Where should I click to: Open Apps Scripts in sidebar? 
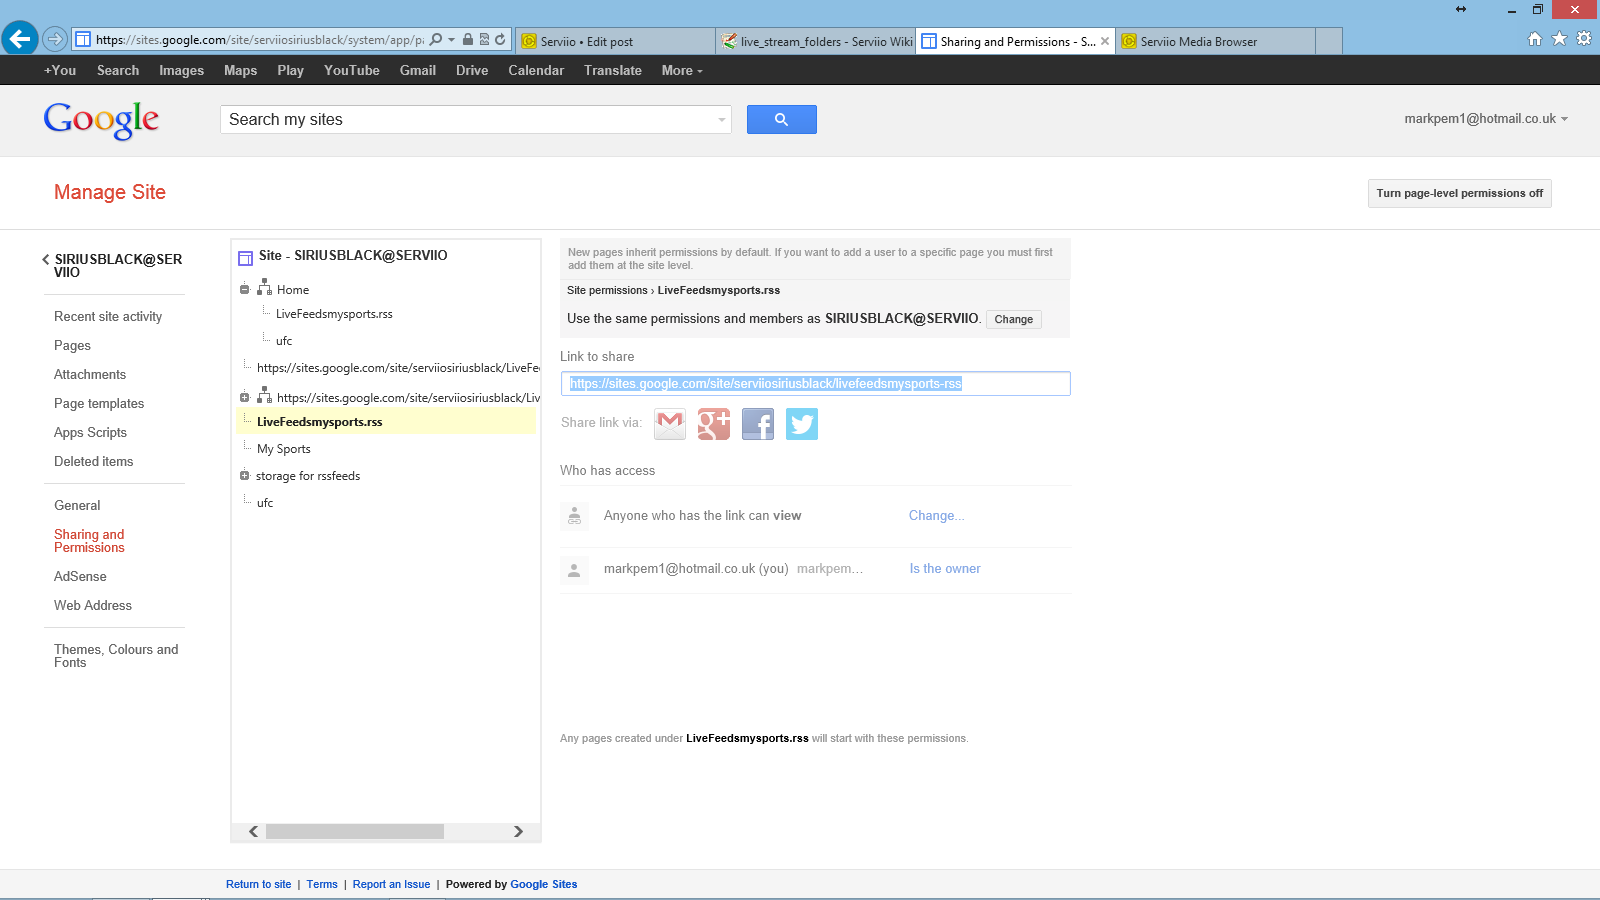coord(90,432)
